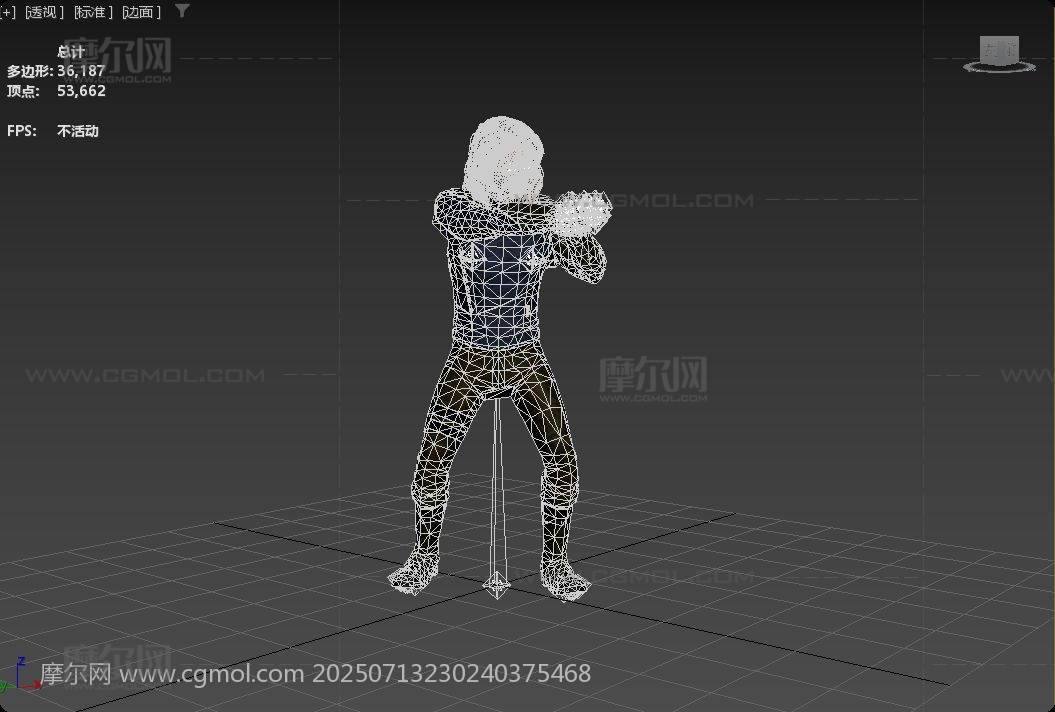The image size is (1055, 712).
Task: Open the 标准 shading quality menu
Action: pyautogui.click(x=93, y=12)
